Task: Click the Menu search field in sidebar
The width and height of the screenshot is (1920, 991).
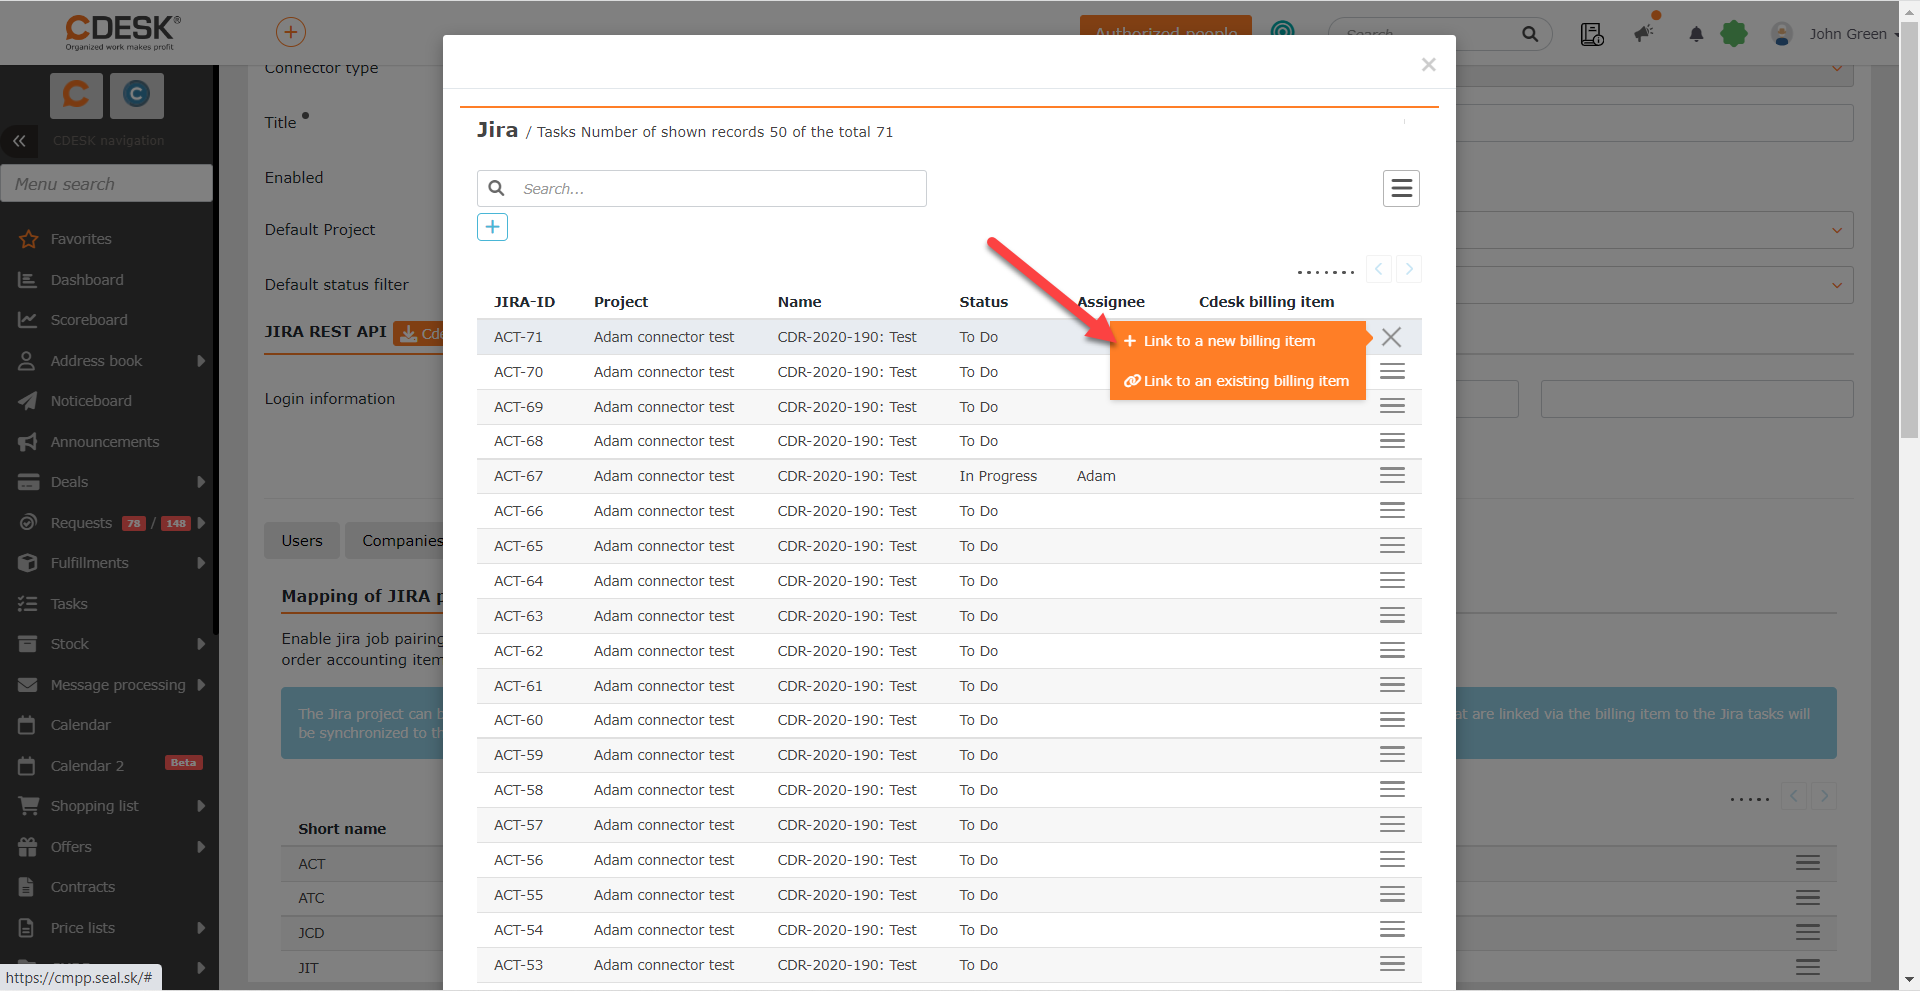Action: pos(107,184)
